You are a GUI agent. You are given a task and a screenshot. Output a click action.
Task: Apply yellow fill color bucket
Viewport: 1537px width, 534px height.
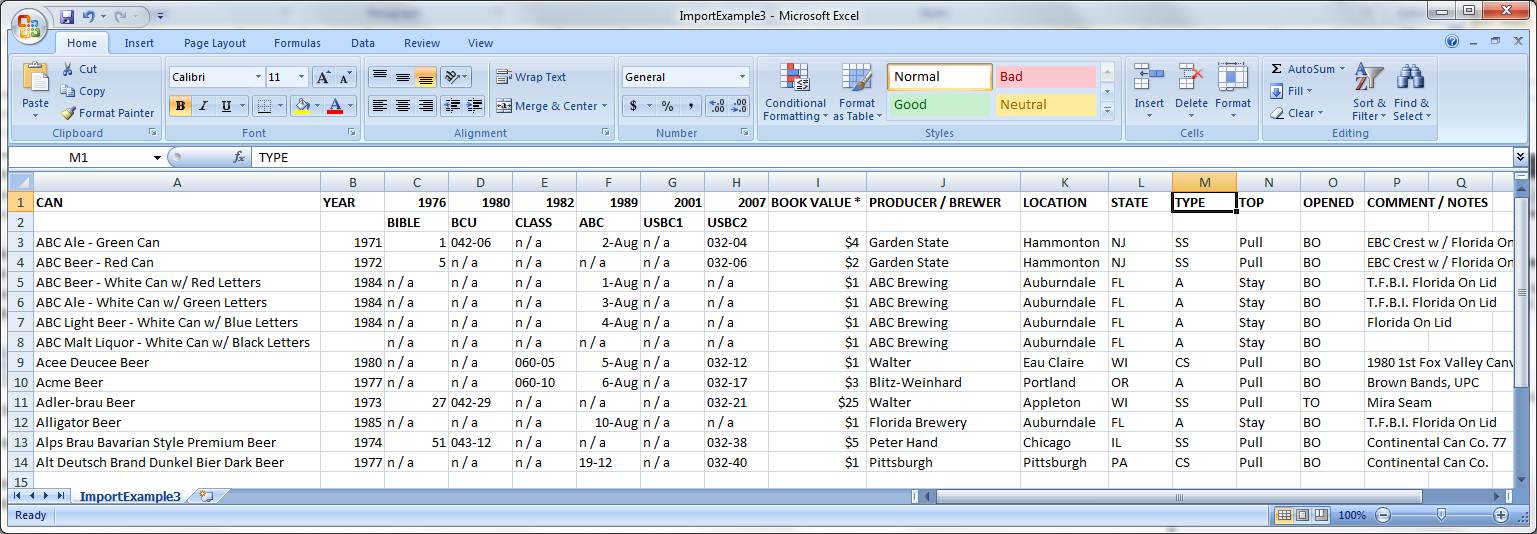301,106
